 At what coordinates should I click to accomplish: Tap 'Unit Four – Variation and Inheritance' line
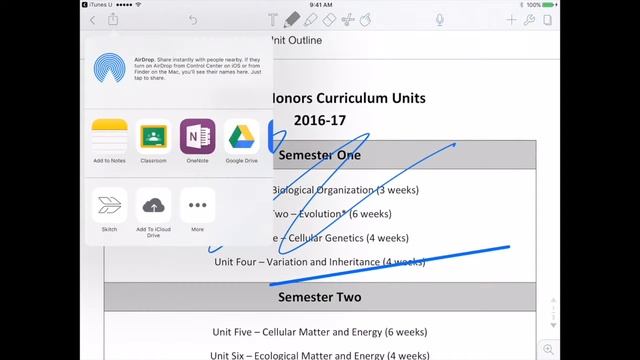pyautogui.click(x=320, y=262)
